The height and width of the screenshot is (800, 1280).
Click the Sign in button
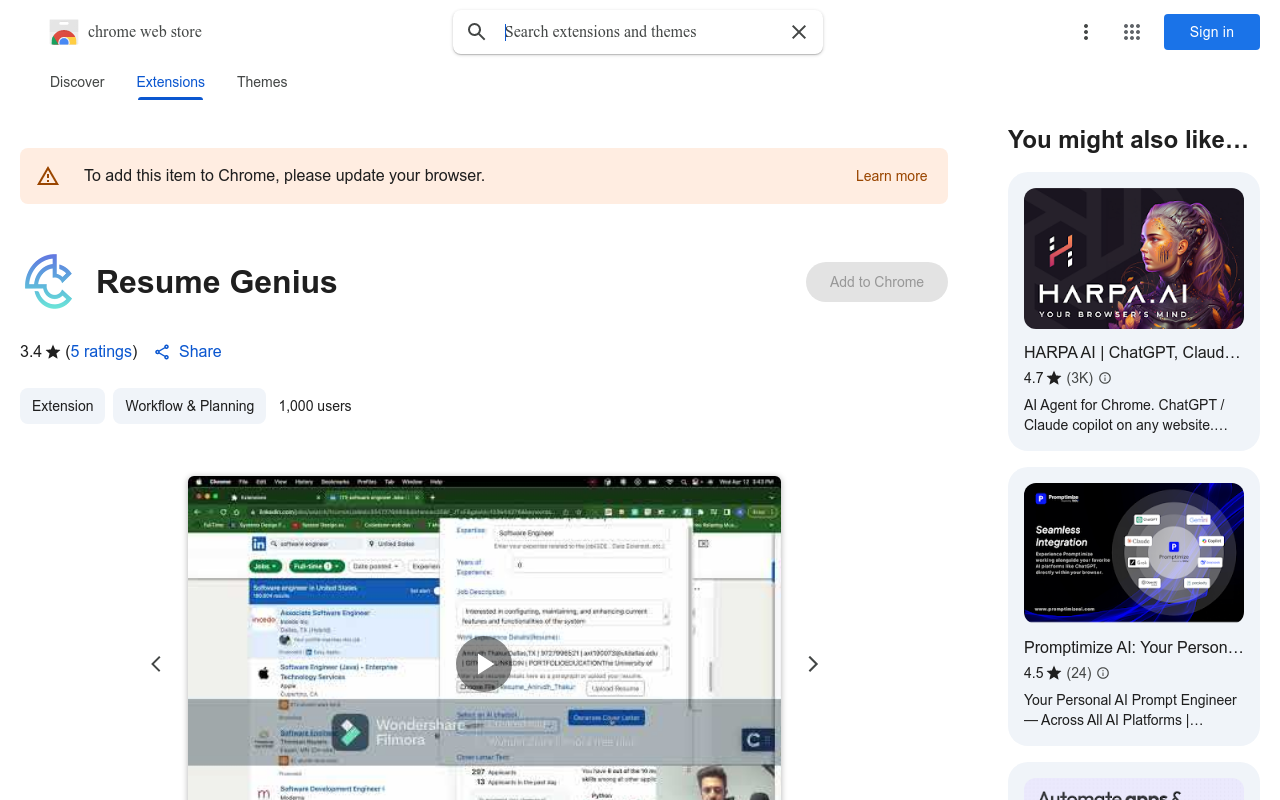1212,32
